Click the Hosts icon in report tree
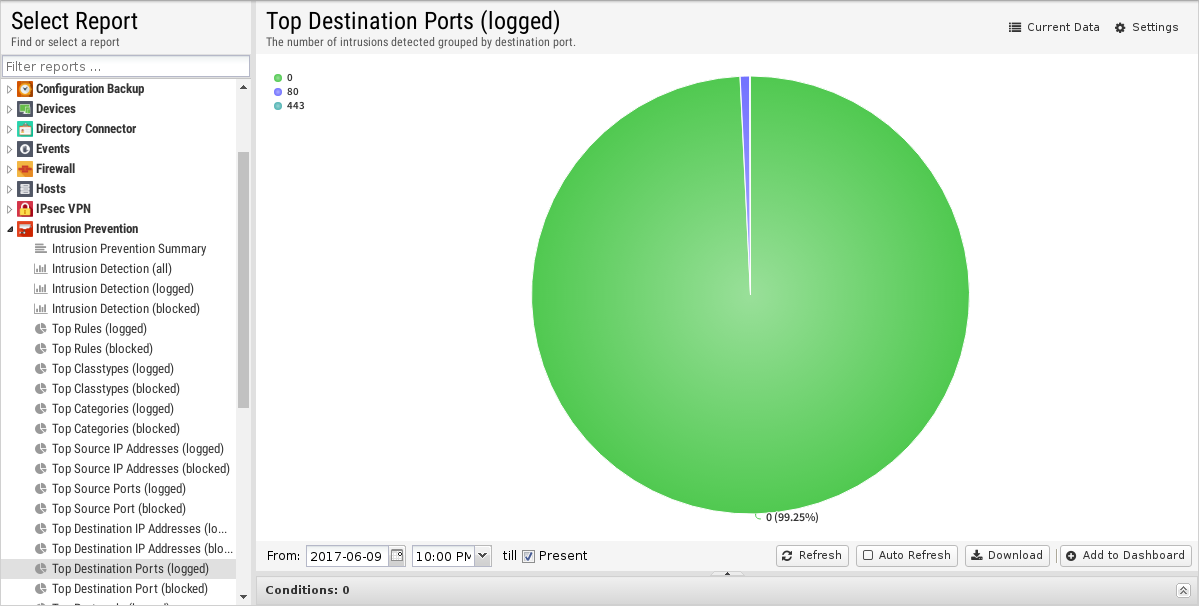 pos(24,189)
